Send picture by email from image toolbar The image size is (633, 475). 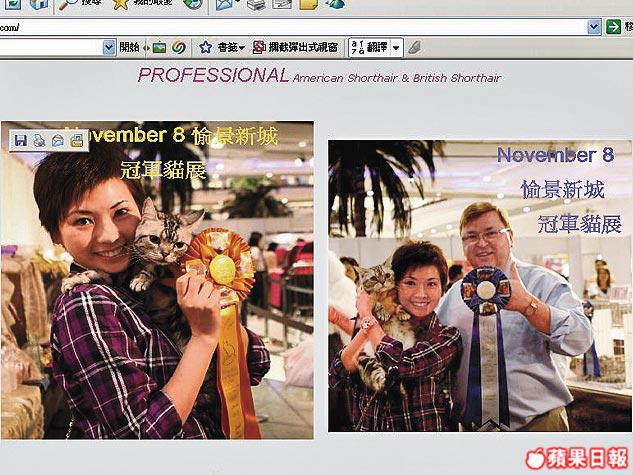pyautogui.click(x=58, y=141)
